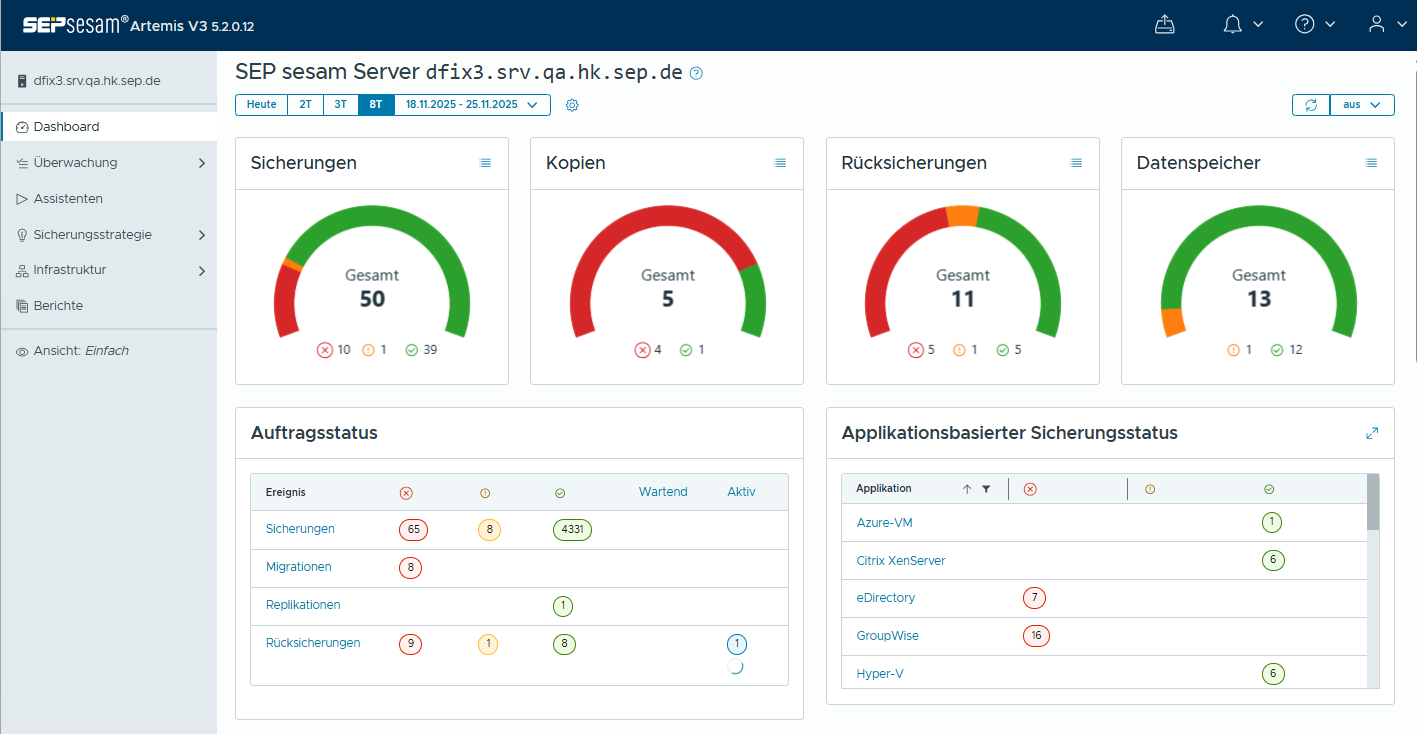
Task: Open the upload/export icon in the top bar
Action: (1164, 23)
